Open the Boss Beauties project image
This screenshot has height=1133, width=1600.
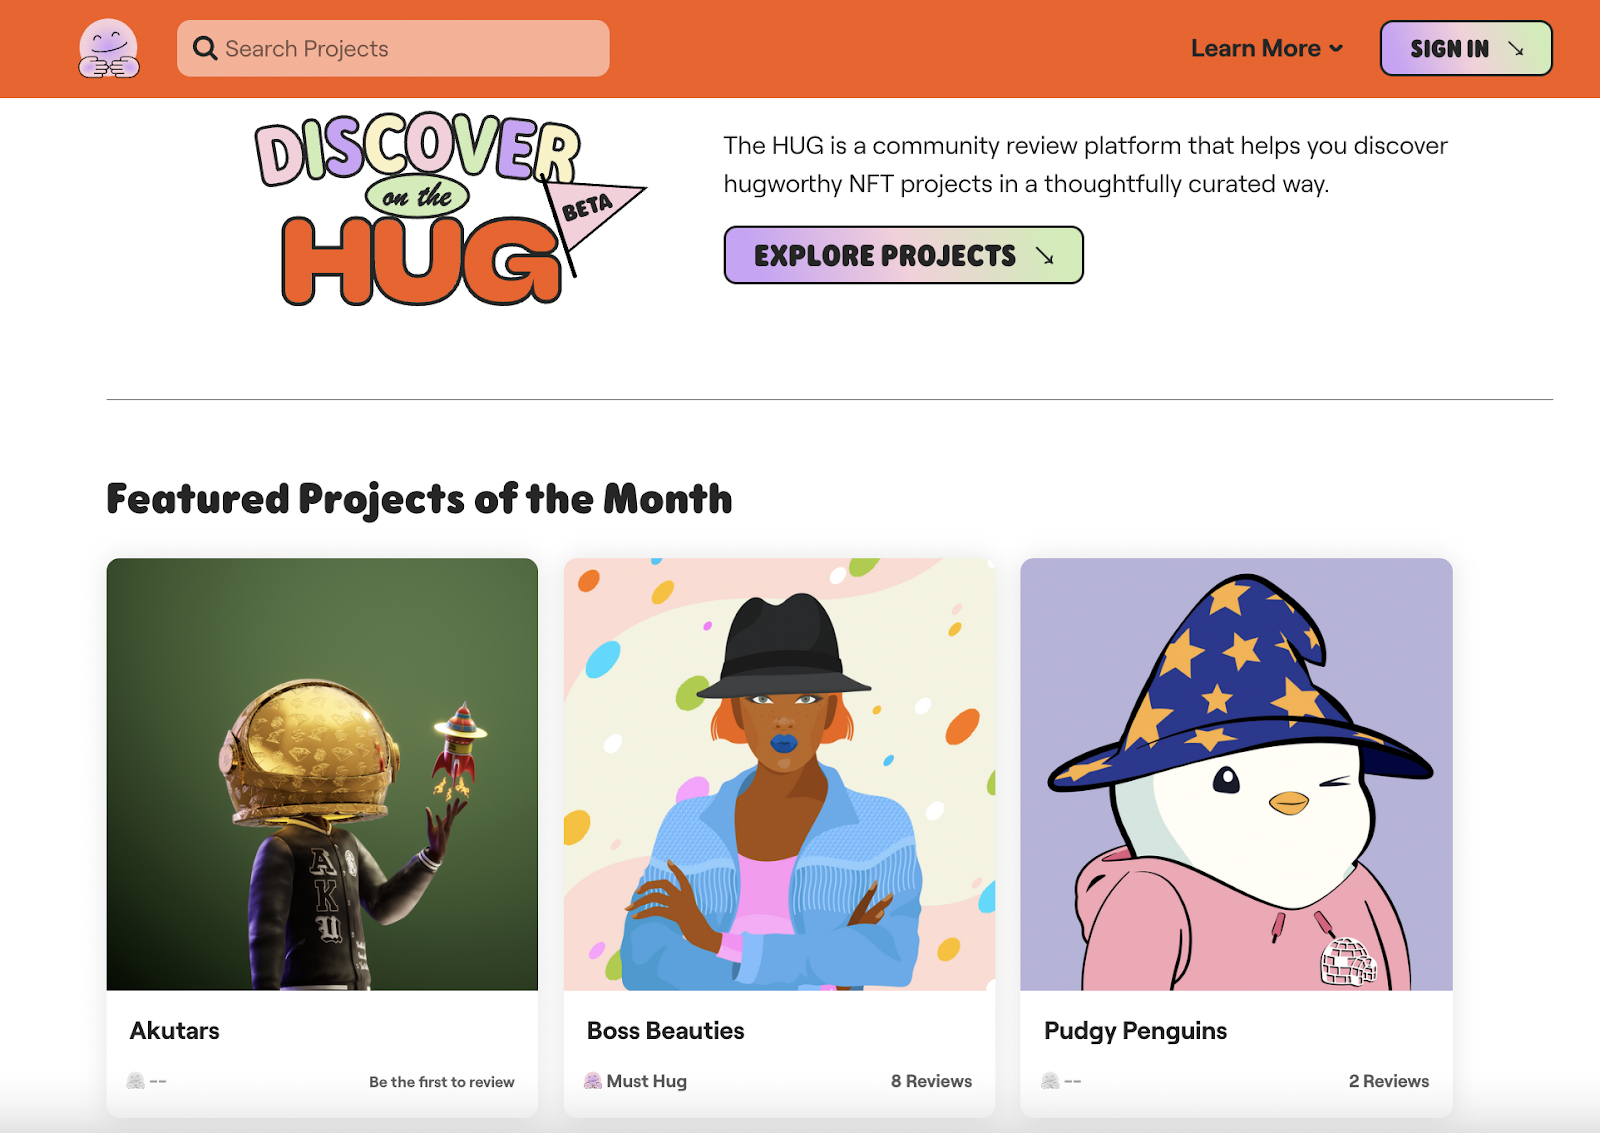[779, 774]
